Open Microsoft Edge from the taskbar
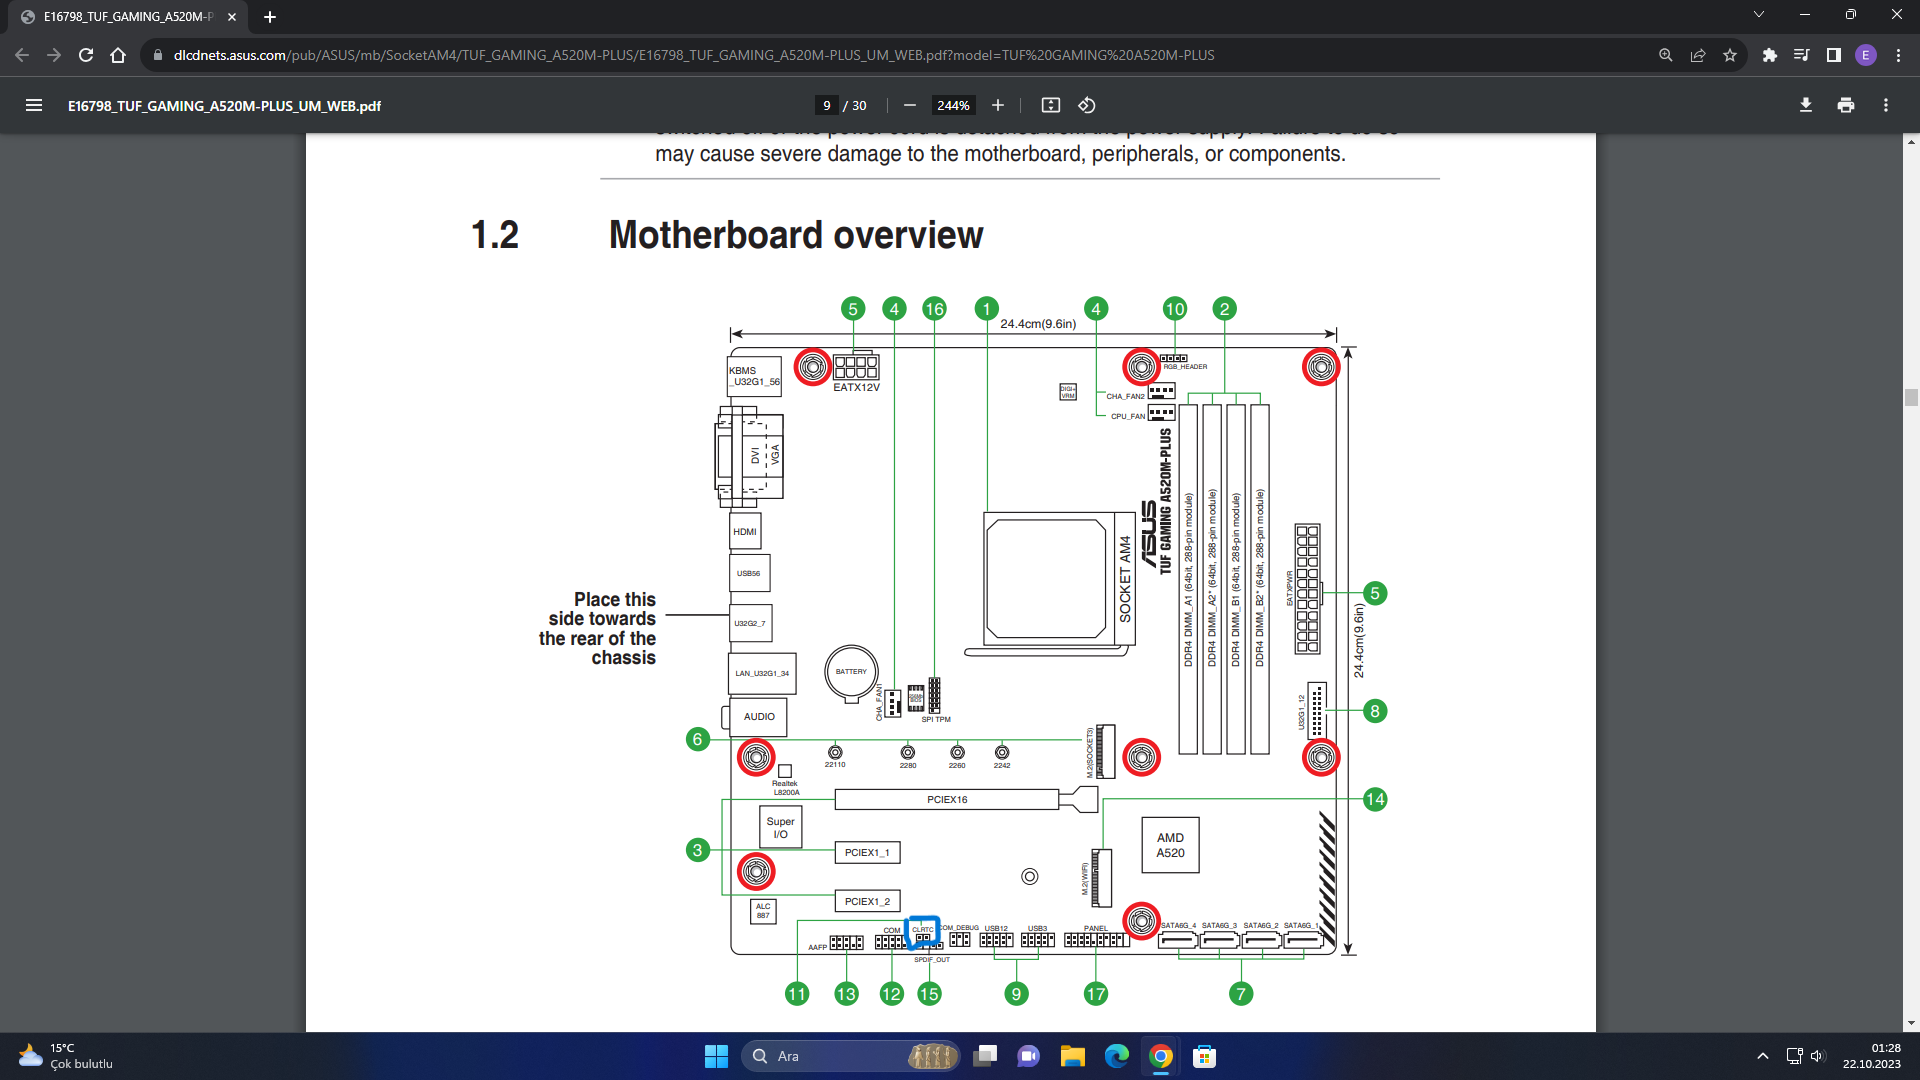Viewport: 1920px width, 1080px height. click(1117, 1056)
